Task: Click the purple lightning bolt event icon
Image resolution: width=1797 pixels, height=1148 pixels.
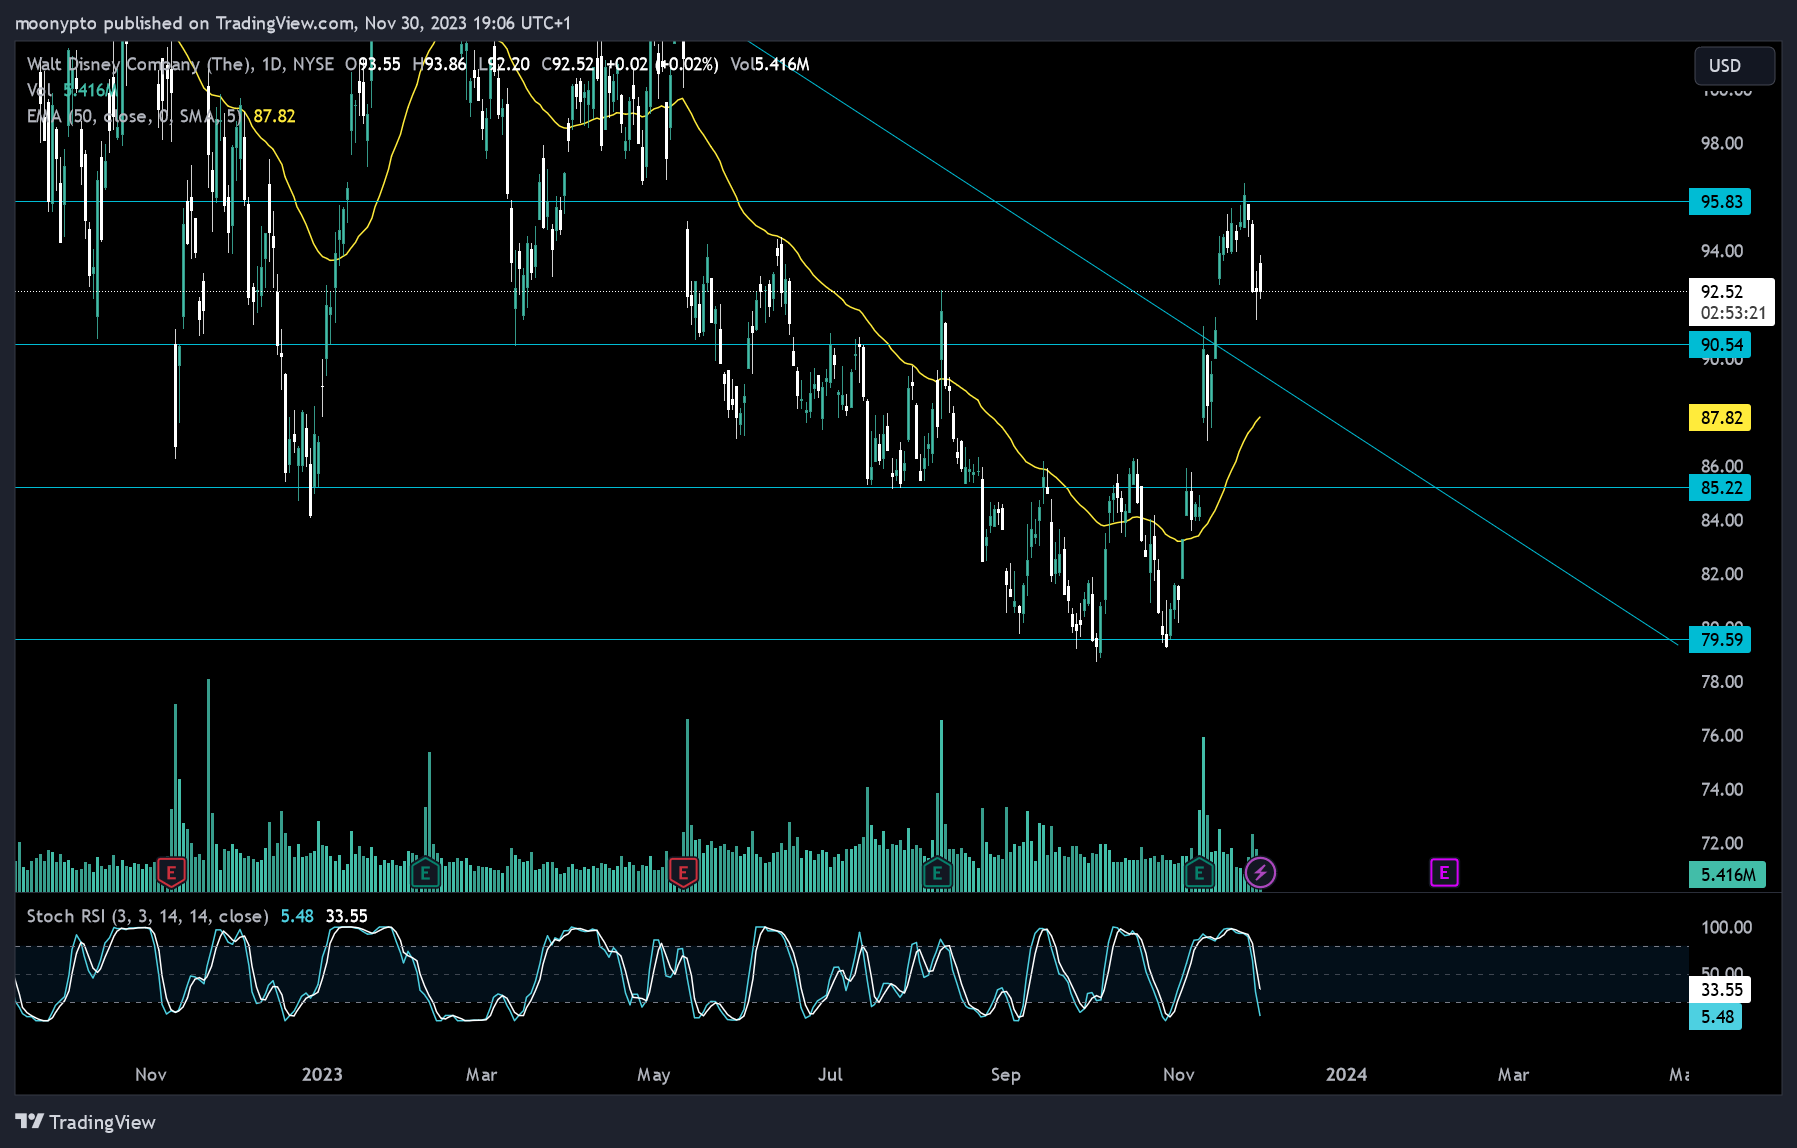Action: click(1260, 873)
